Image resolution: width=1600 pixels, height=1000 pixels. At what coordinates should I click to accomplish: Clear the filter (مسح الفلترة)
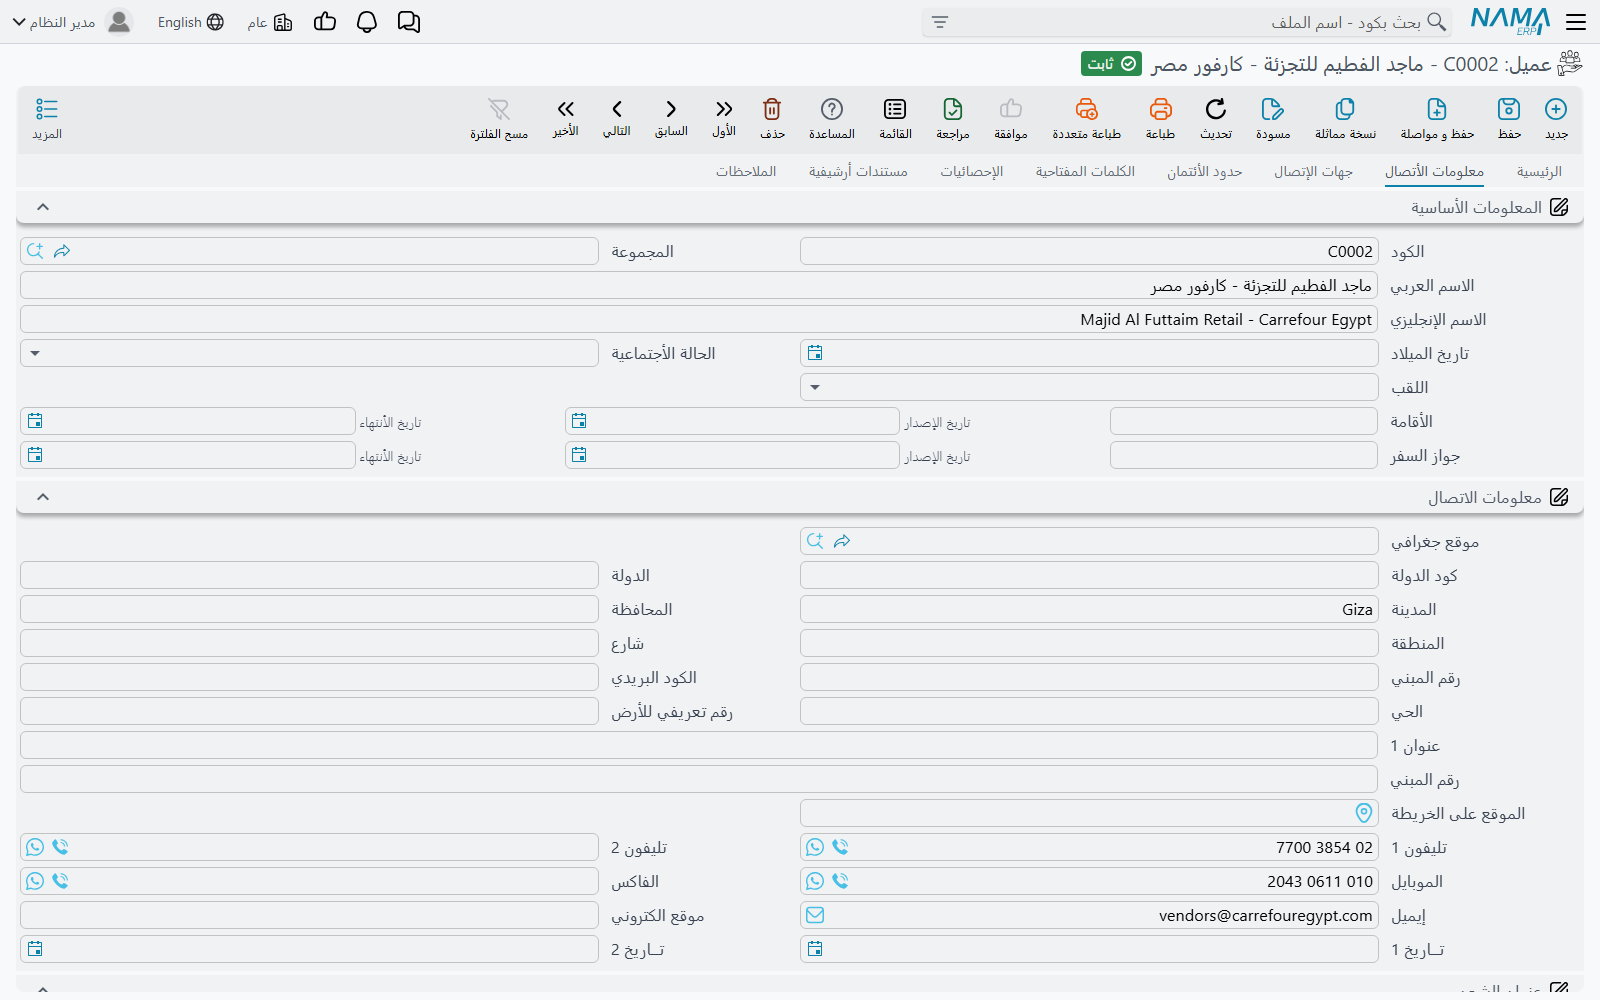point(499,109)
